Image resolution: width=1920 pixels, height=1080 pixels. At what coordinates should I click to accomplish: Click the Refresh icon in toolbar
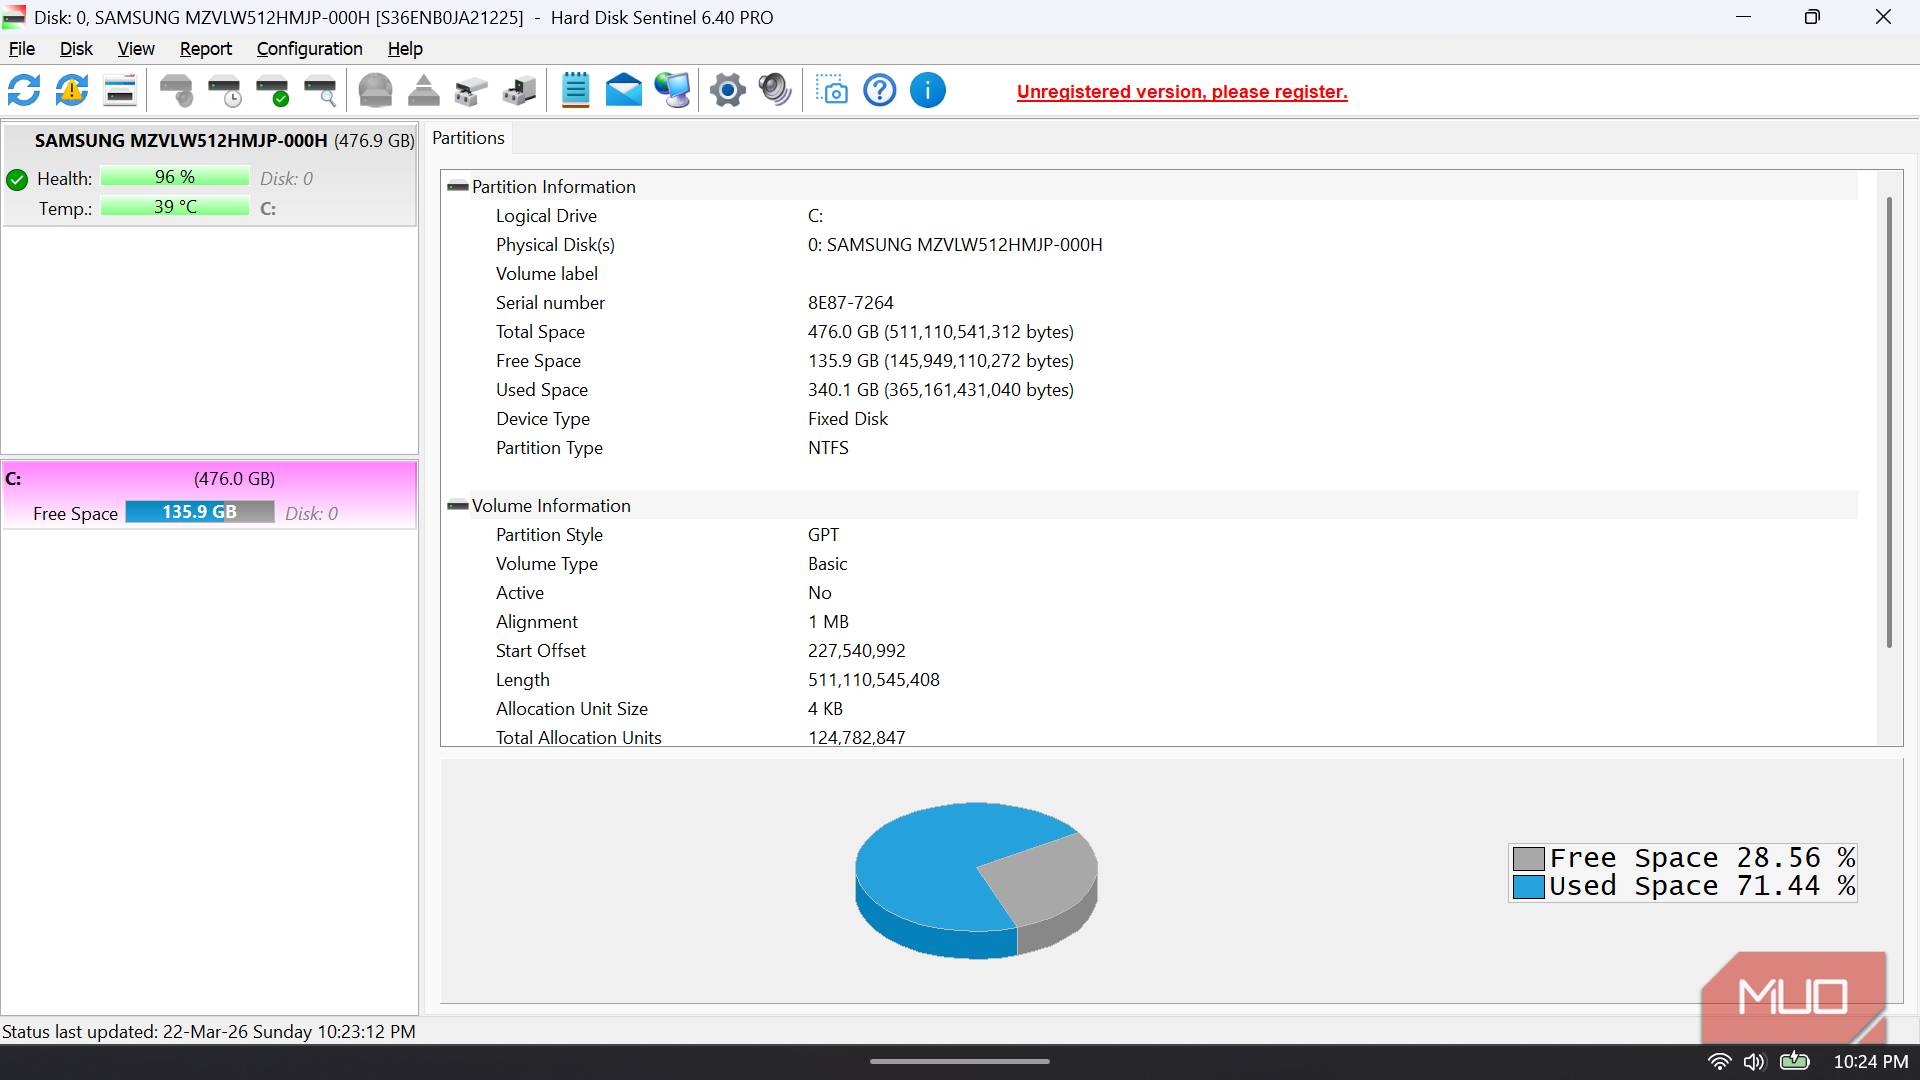click(24, 91)
